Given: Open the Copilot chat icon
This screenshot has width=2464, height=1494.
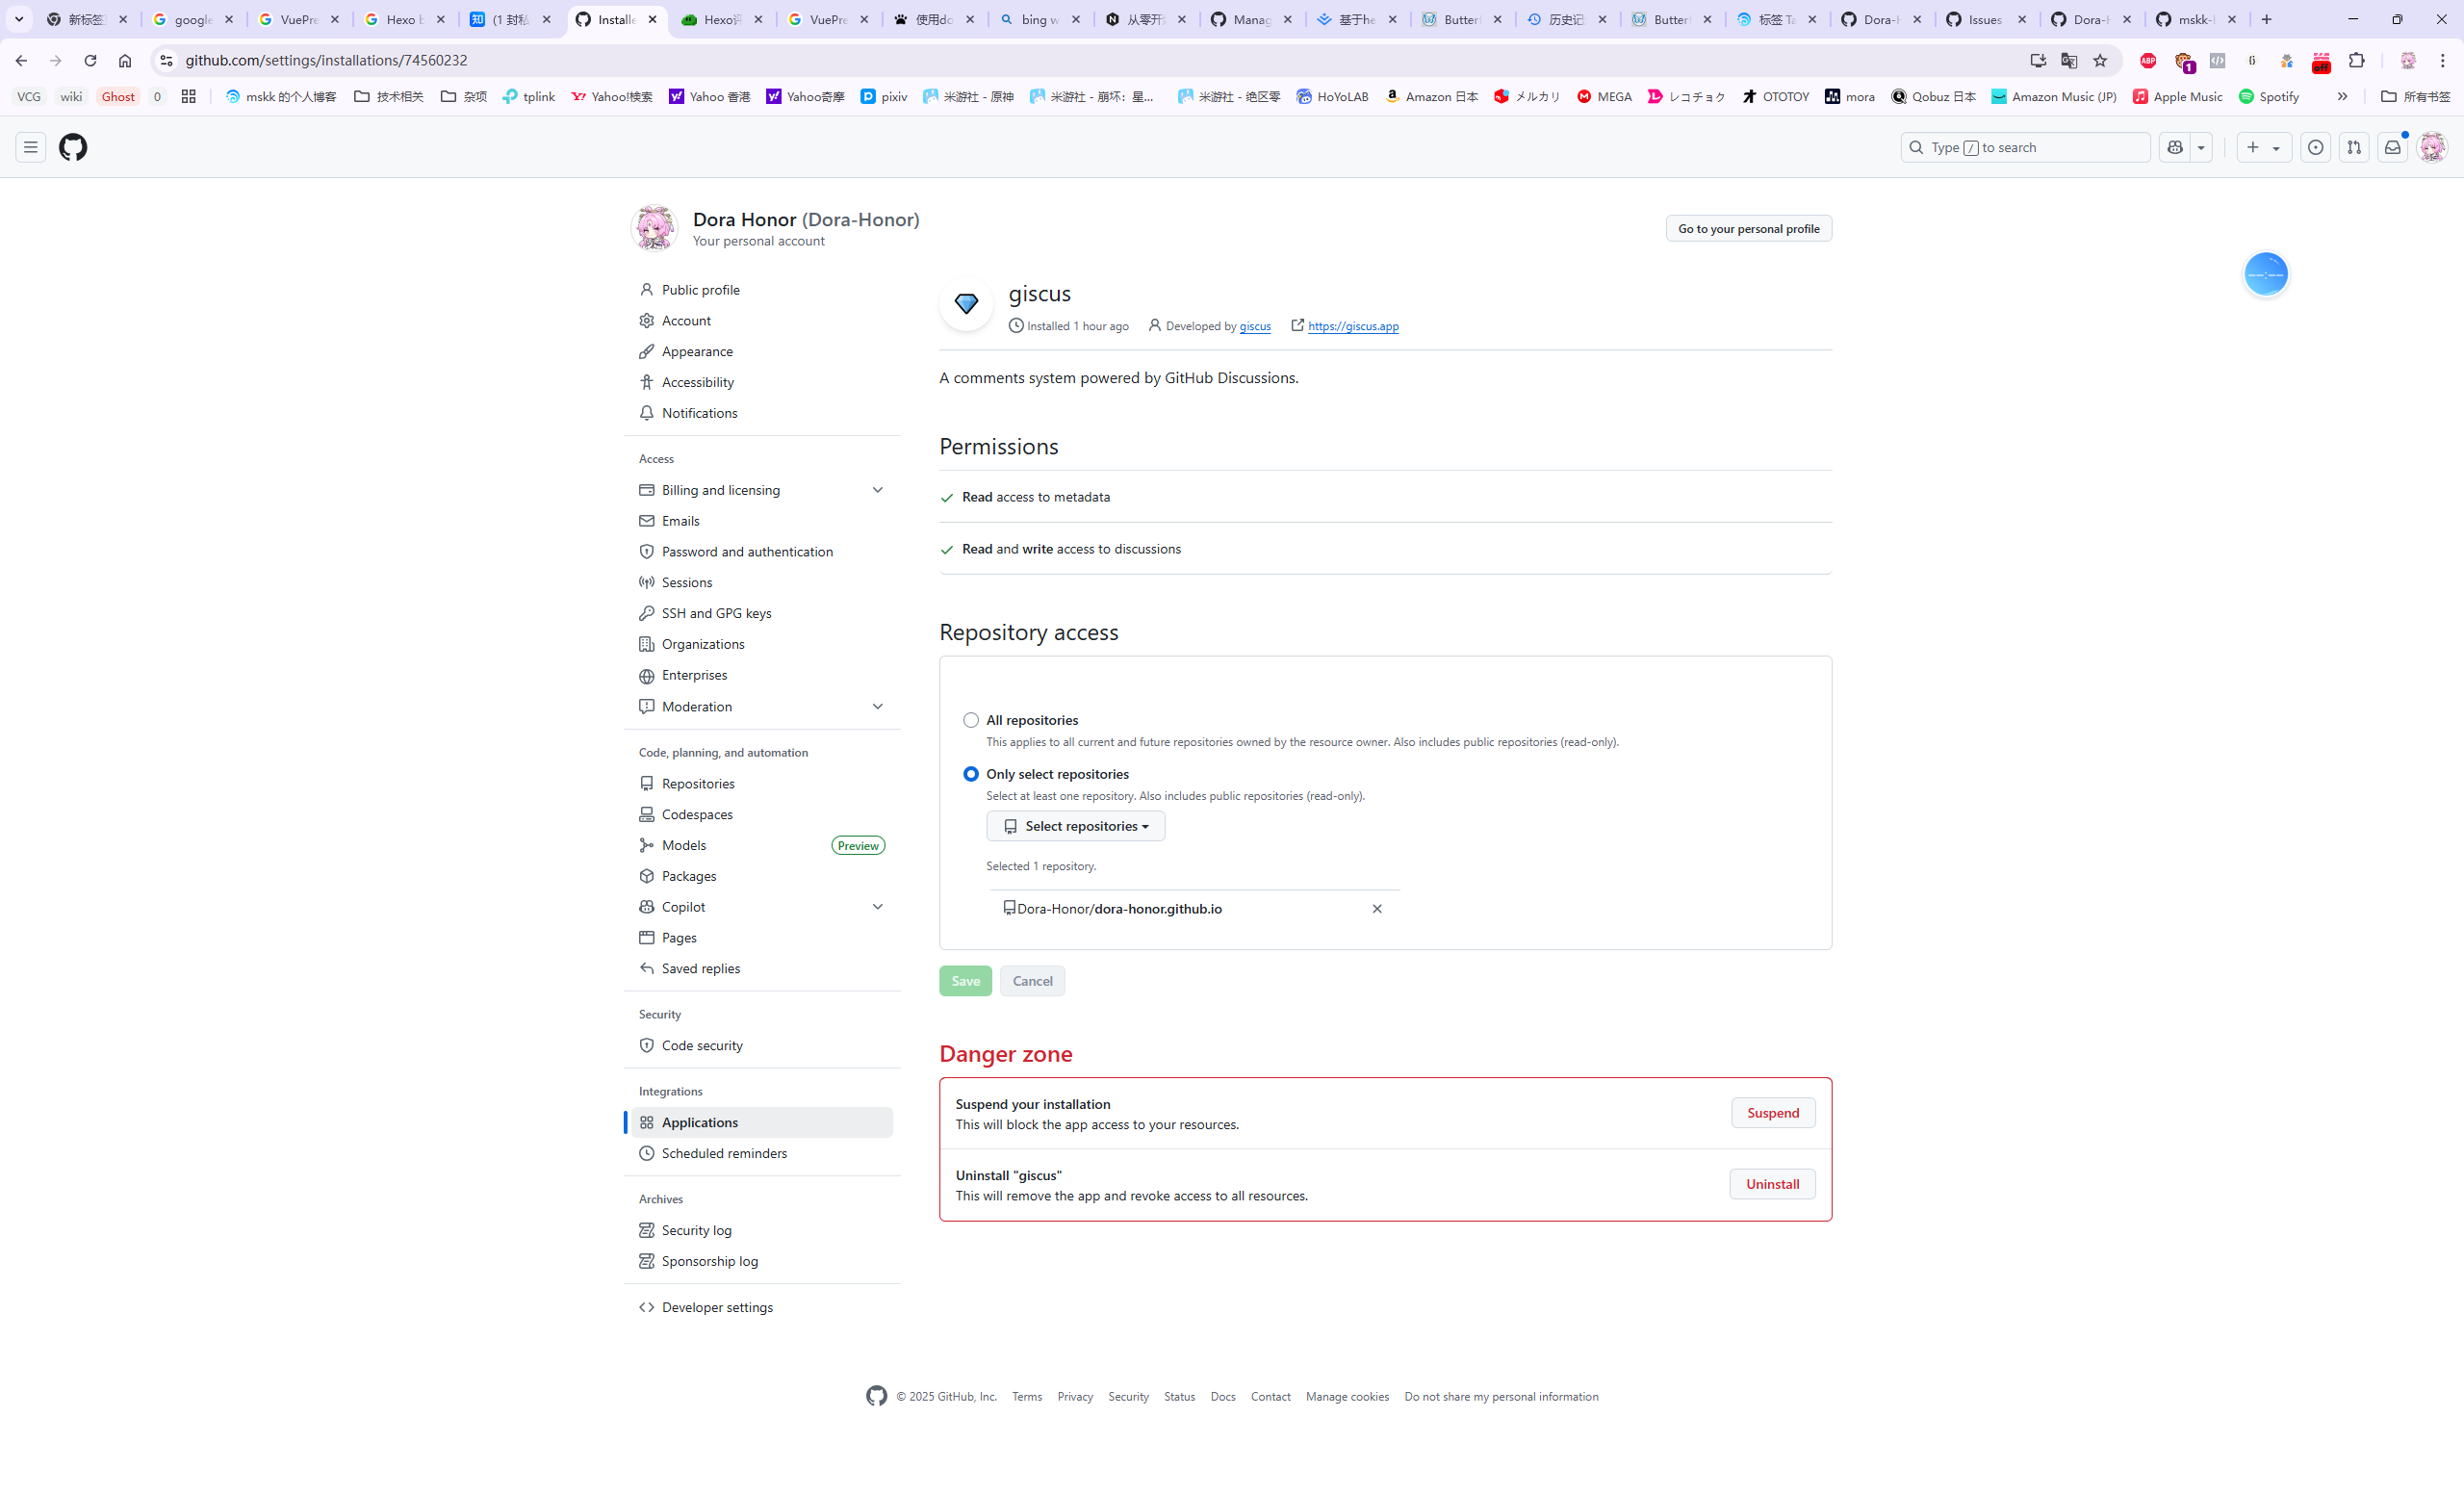Looking at the screenshot, I should coord(2174,147).
